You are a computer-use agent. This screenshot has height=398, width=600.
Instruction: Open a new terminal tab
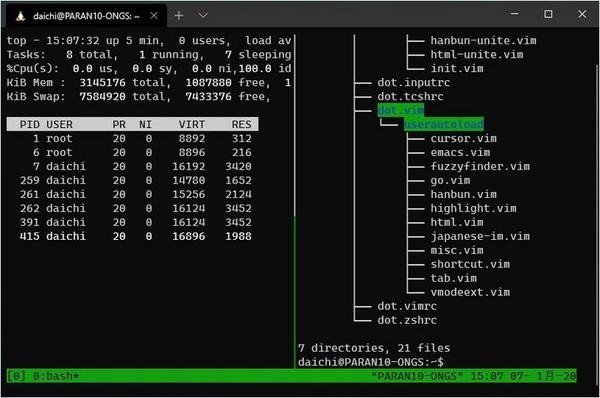[179, 16]
